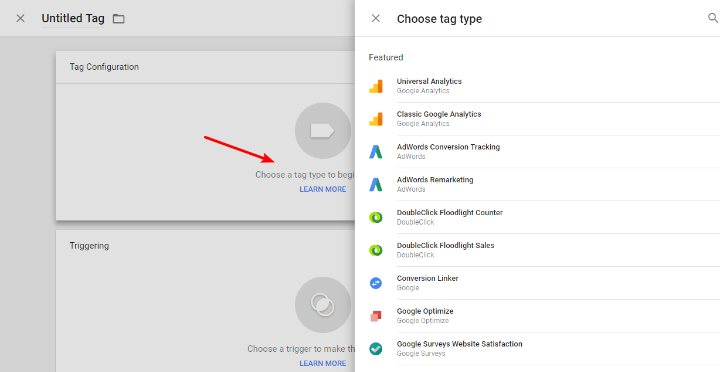The width and height of the screenshot is (720, 372).
Task: Close the Choose tag type panel
Action: 376,18
